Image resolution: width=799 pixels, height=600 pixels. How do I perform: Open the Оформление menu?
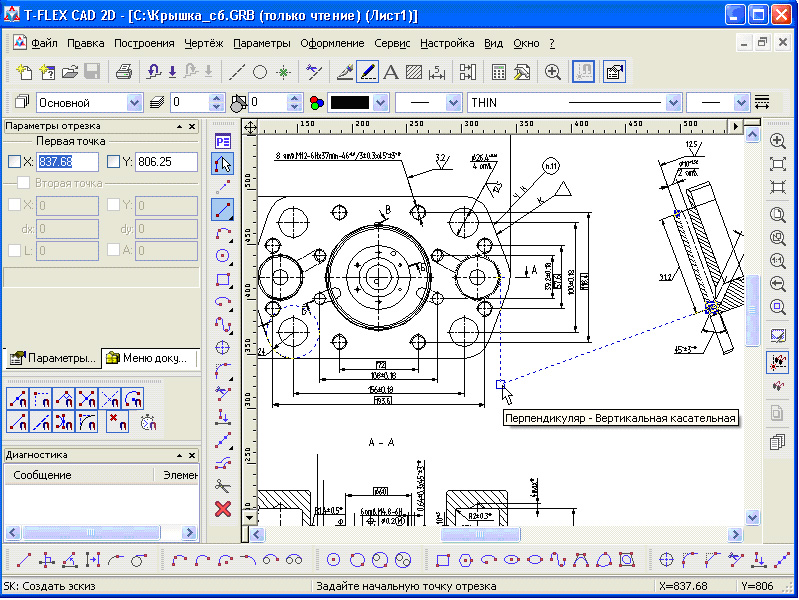tap(332, 43)
